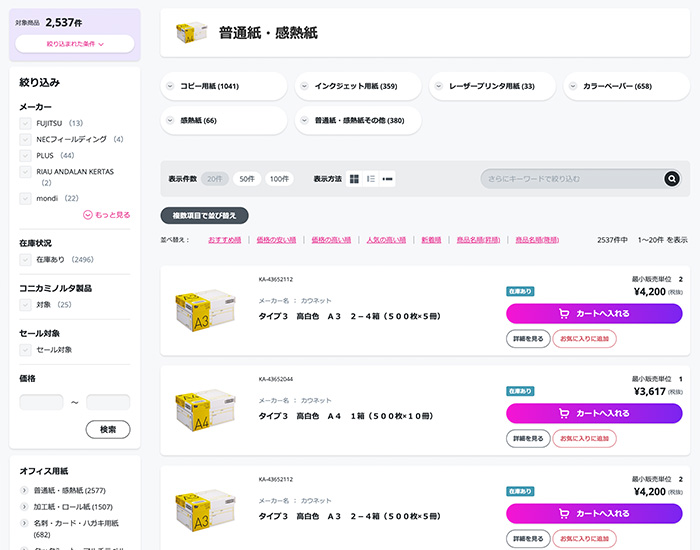
Task: Expand the レーザープリンタ用紙 (33) category
Action: [492, 86]
